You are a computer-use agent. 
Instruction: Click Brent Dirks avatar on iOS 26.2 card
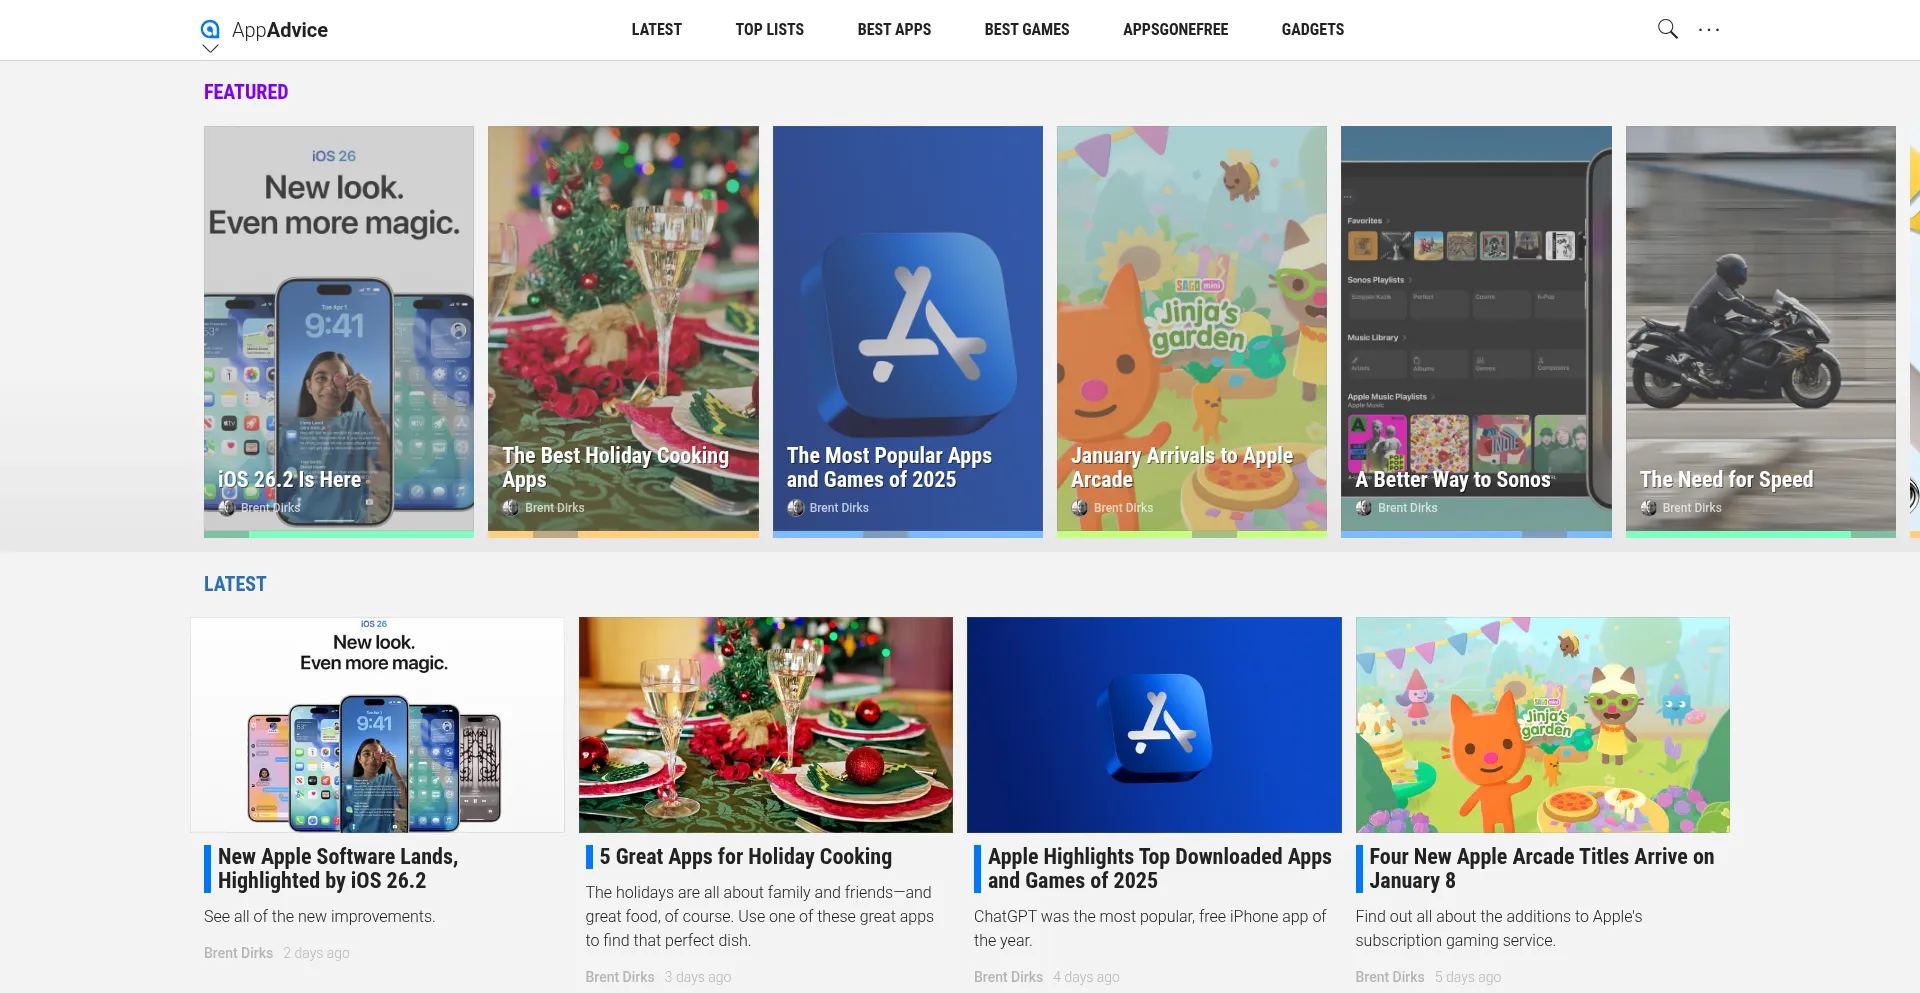tap(227, 508)
